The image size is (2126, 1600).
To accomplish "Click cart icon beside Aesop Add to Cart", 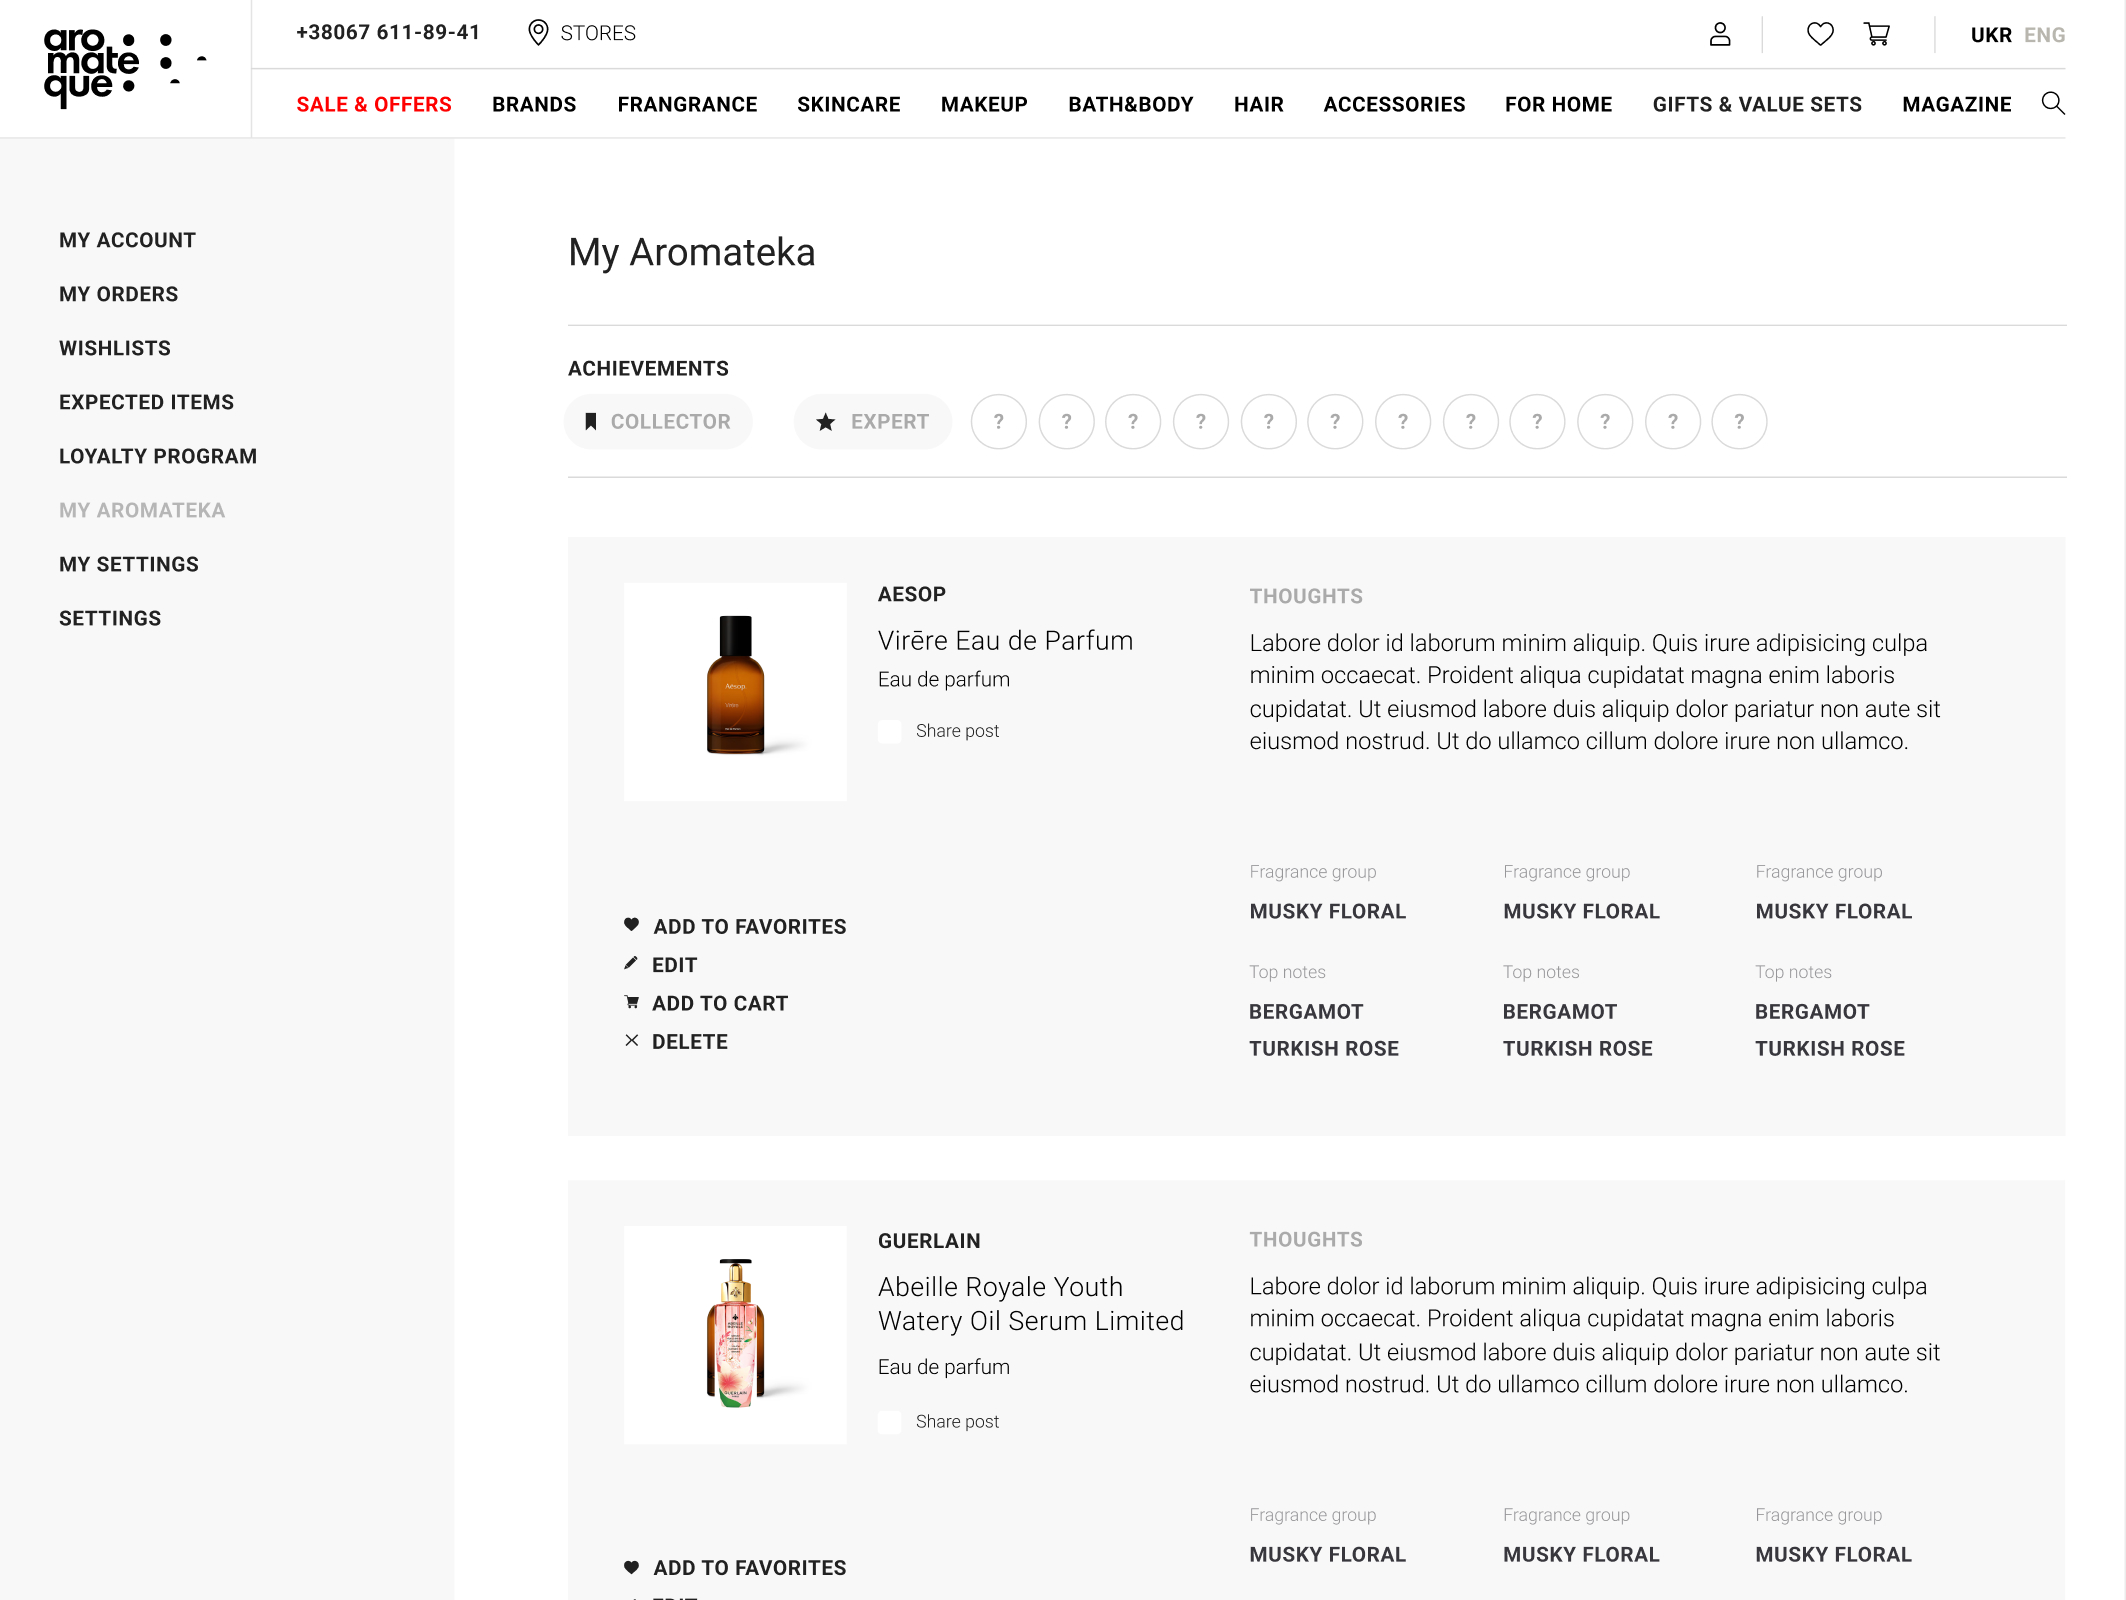I will [x=631, y=1002].
